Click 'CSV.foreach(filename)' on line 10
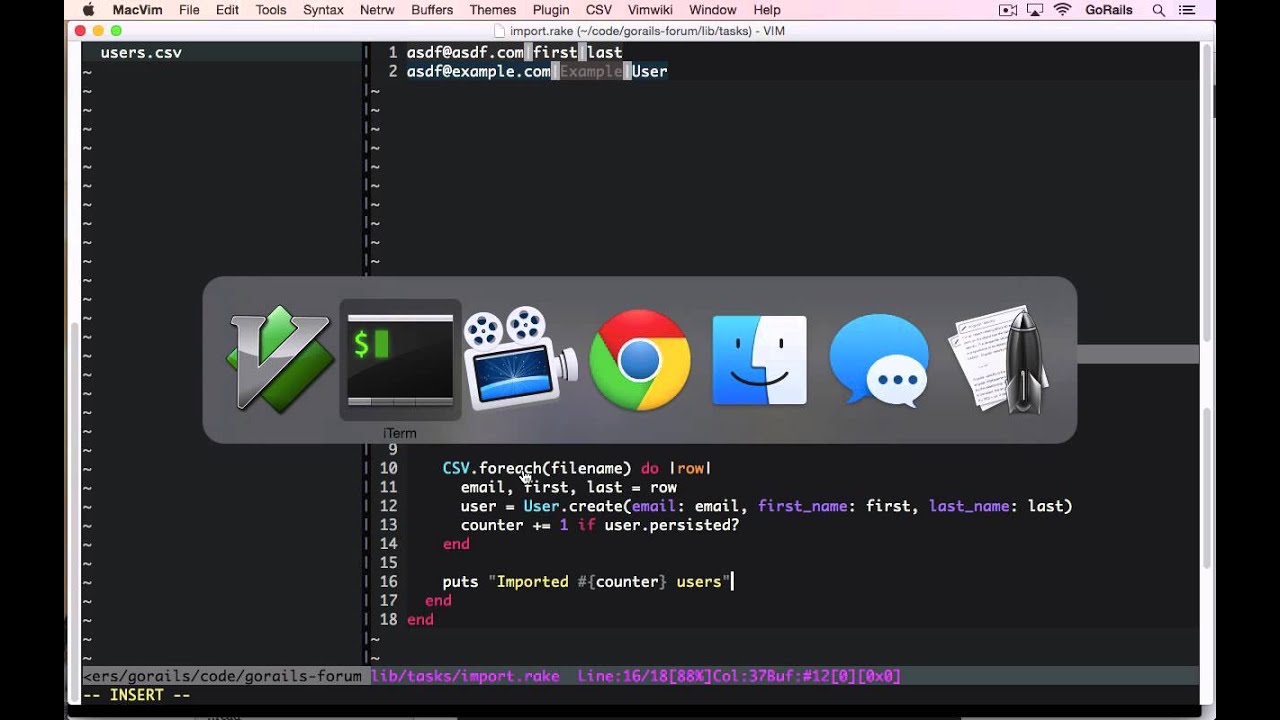This screenshot has width=1280, height=720. pyautogui.click(x=537, y=468)
